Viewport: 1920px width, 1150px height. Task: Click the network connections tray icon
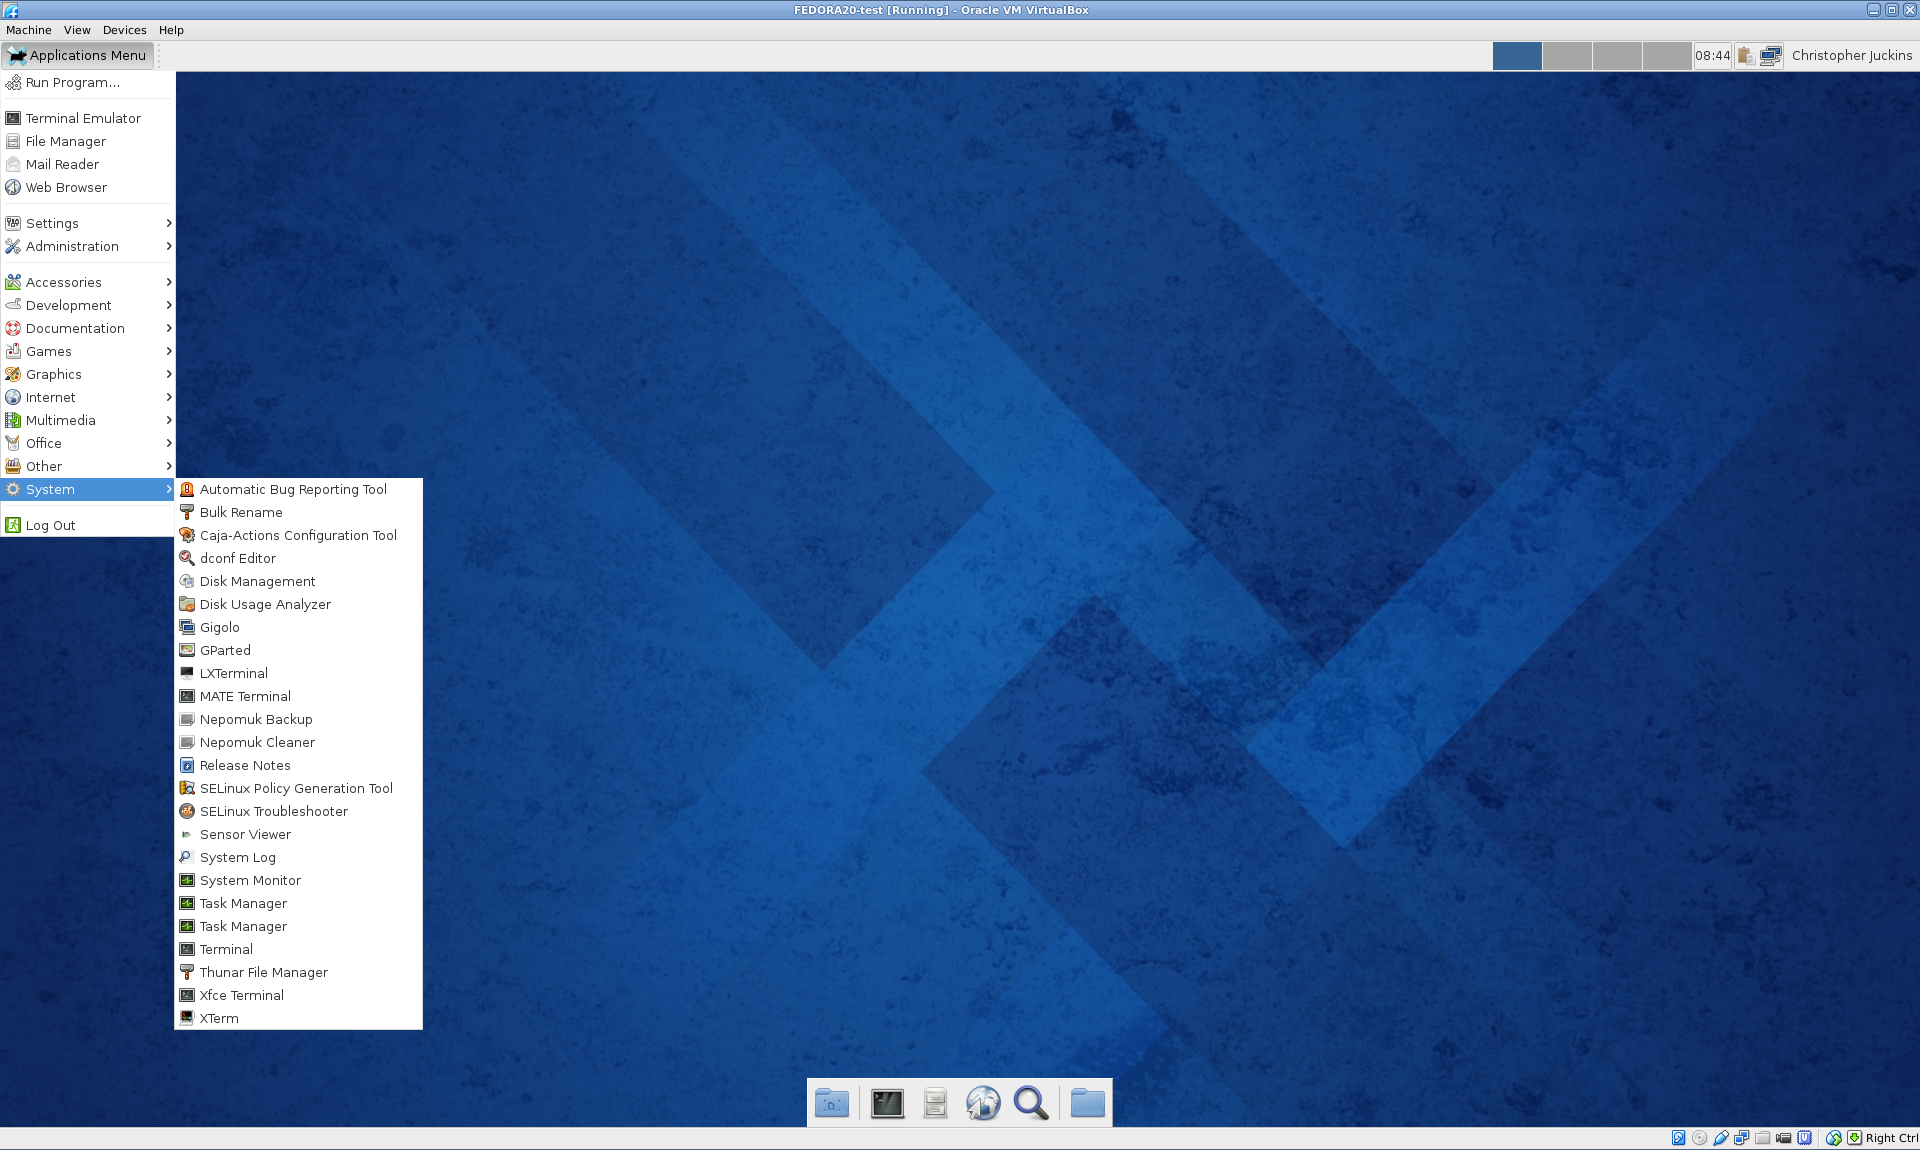tap(1770, 56)
